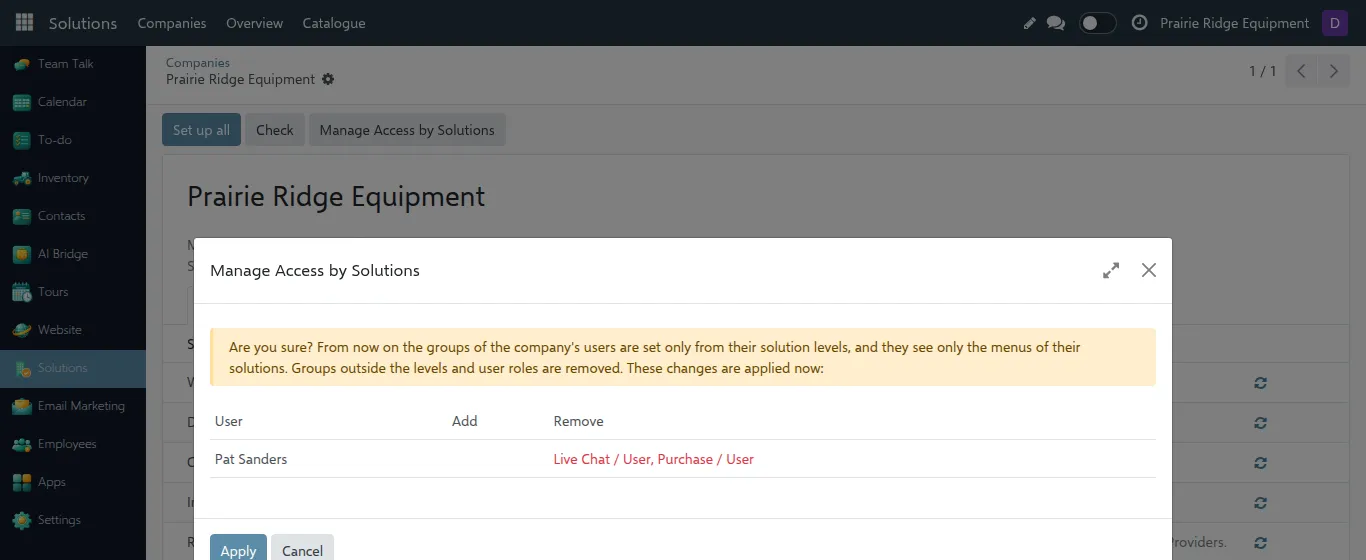Click the Solutions app title

coord(83,23)
